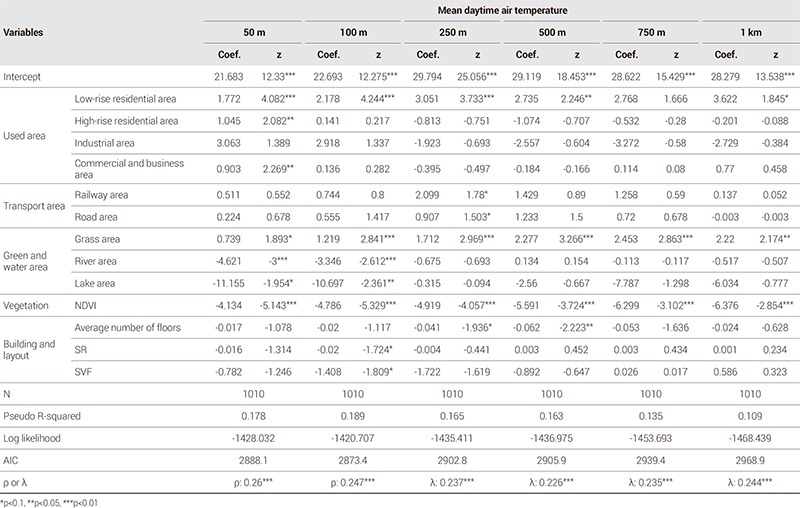Select the '50 m' column header
The width and height of the screenshot is (800, 508).
[252, 33]
